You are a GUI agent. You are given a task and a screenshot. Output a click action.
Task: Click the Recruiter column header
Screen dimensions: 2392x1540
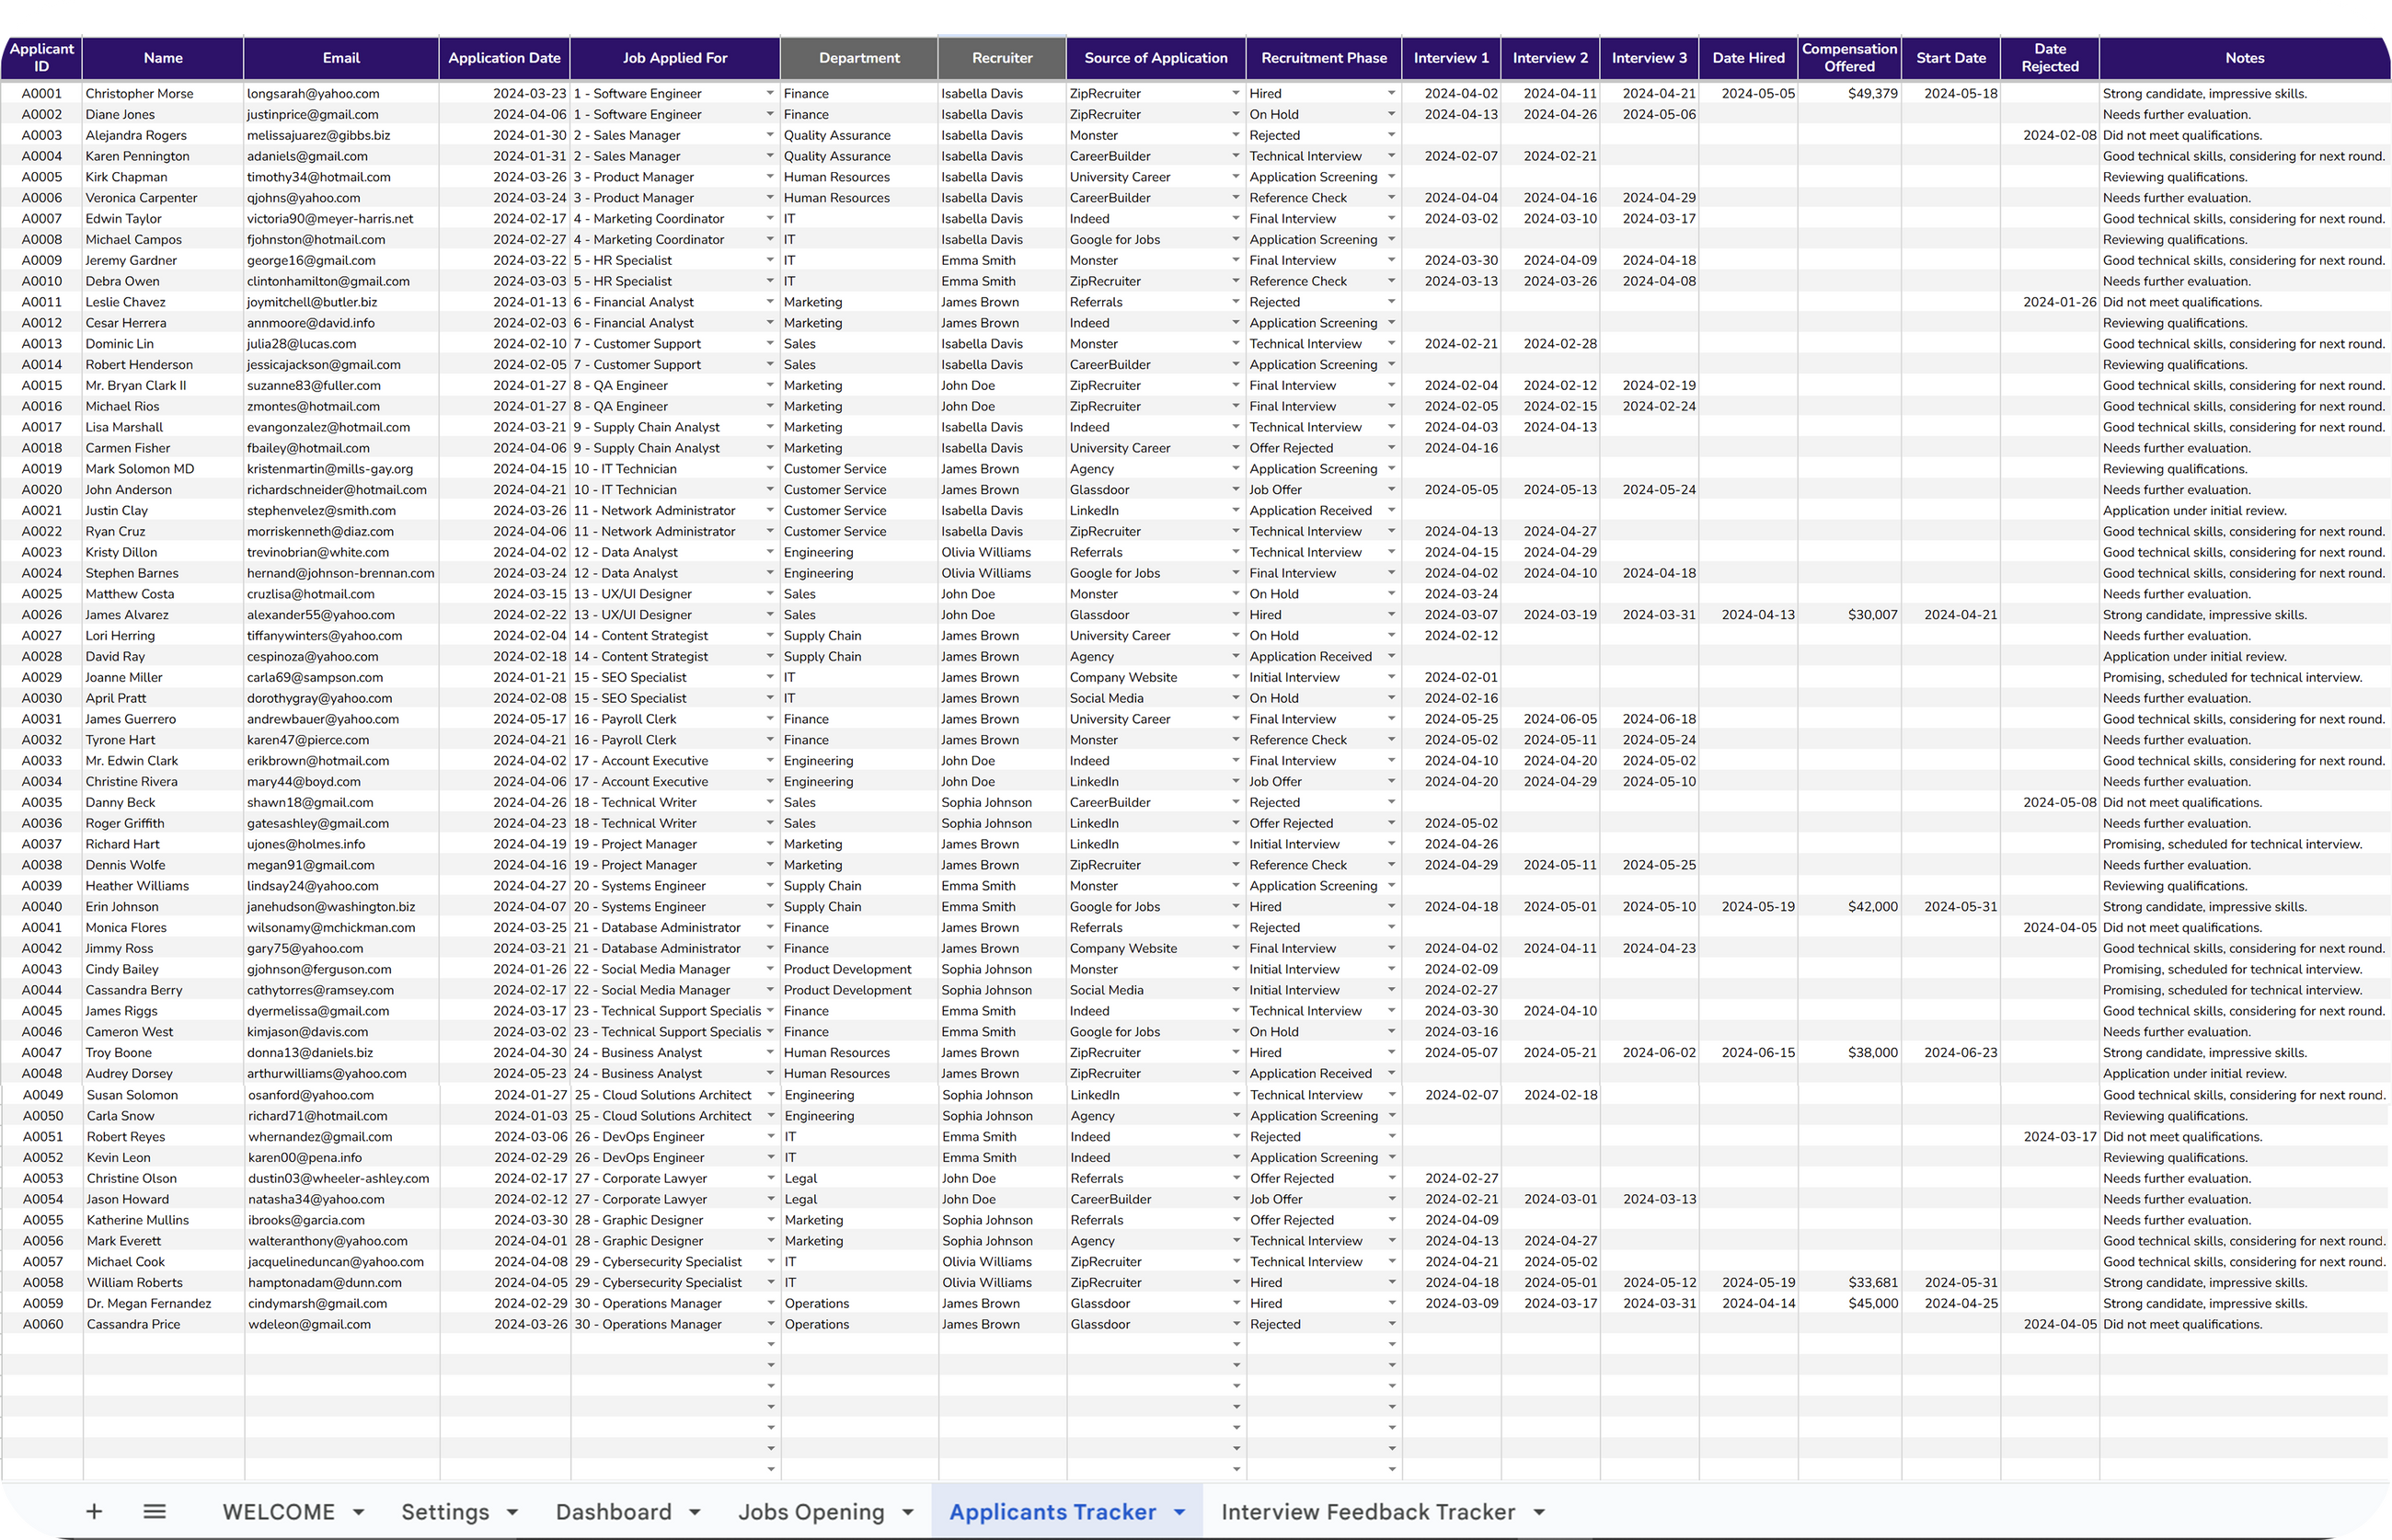[1002, 58]
